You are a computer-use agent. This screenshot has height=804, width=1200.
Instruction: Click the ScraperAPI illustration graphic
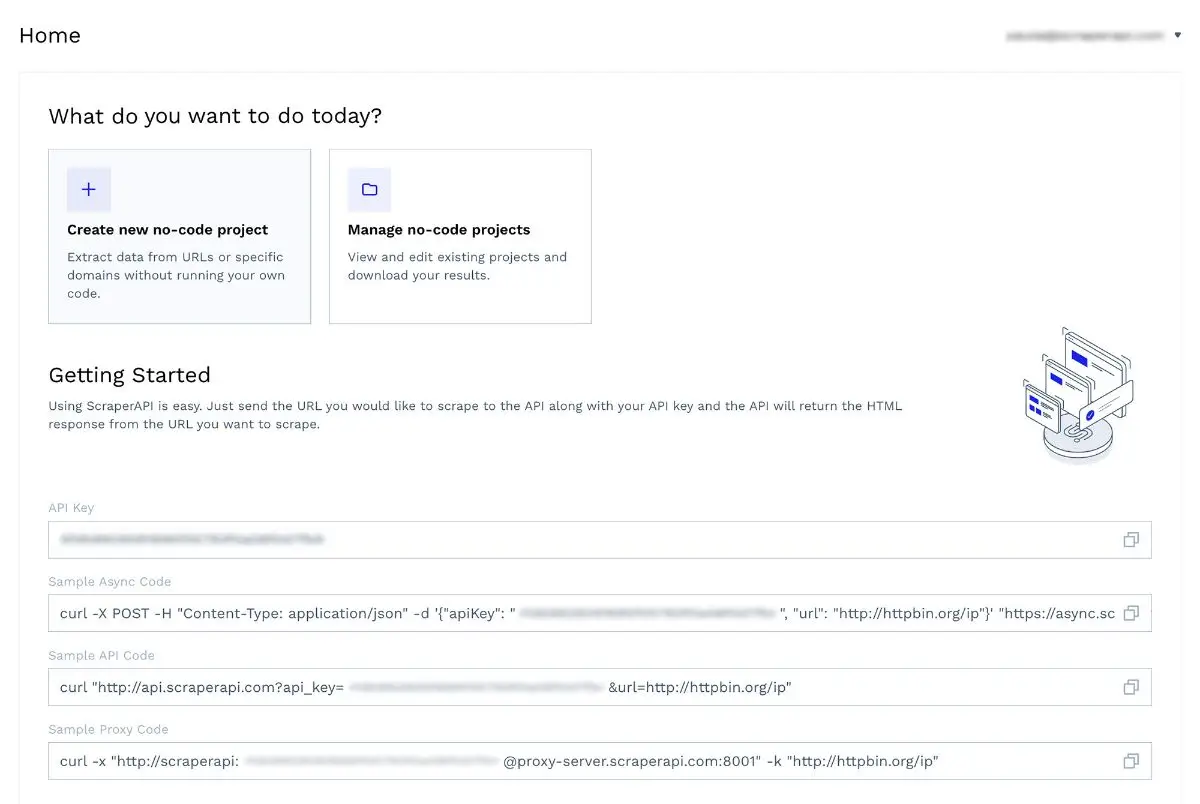[x=1078, y=392]
